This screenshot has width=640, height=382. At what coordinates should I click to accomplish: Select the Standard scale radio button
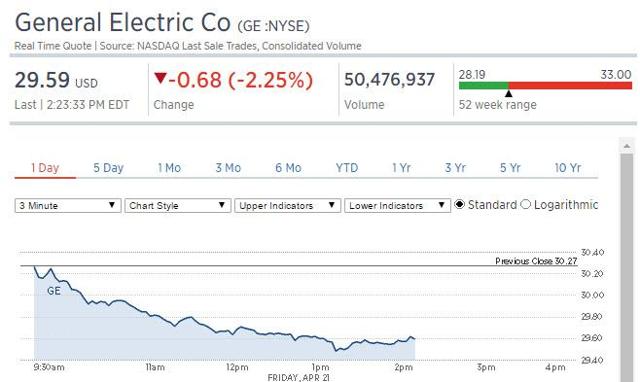tap(459, 204)
